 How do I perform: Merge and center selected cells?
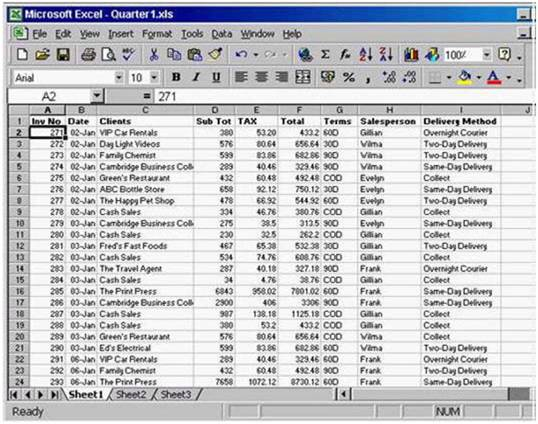coord(303,77)
